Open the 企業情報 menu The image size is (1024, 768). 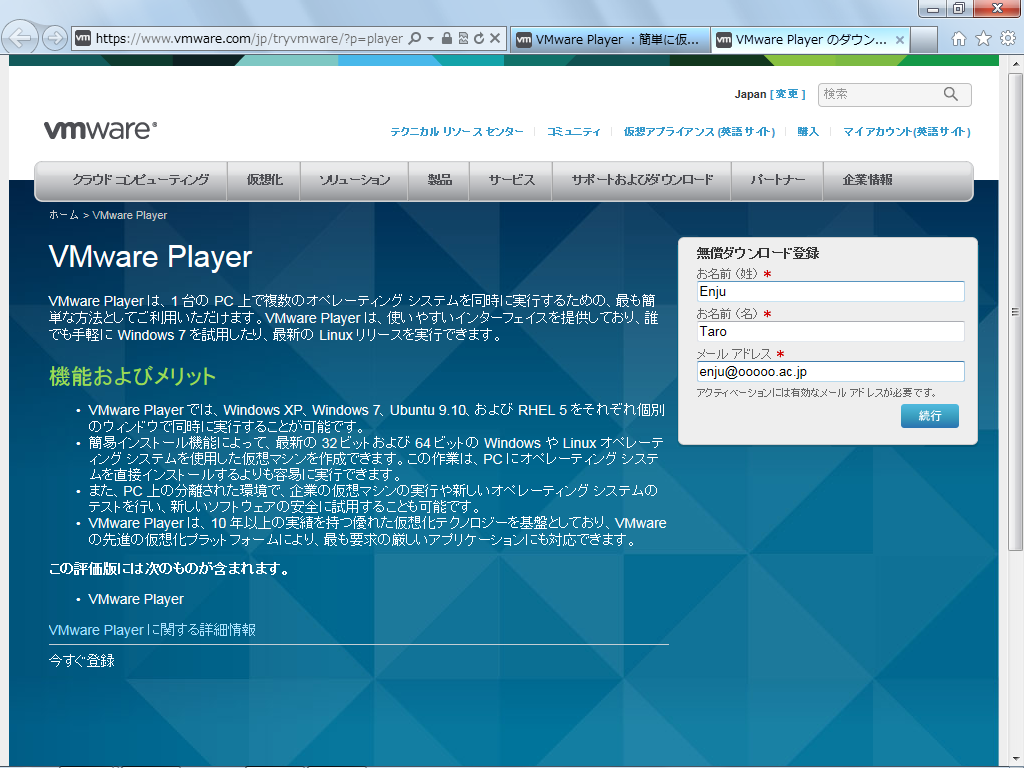(x=867, y=180)
